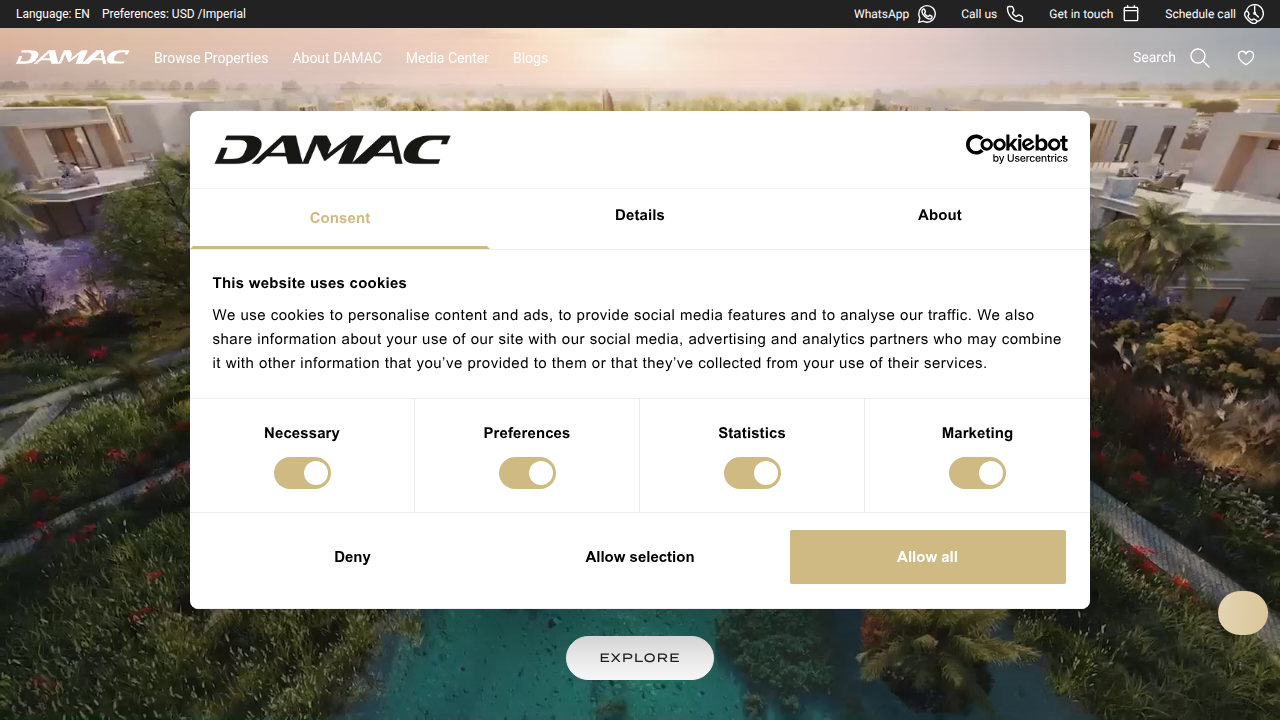Switch to the Consent tab
This screenshot has height=720, width=1280.
(340, 218)
